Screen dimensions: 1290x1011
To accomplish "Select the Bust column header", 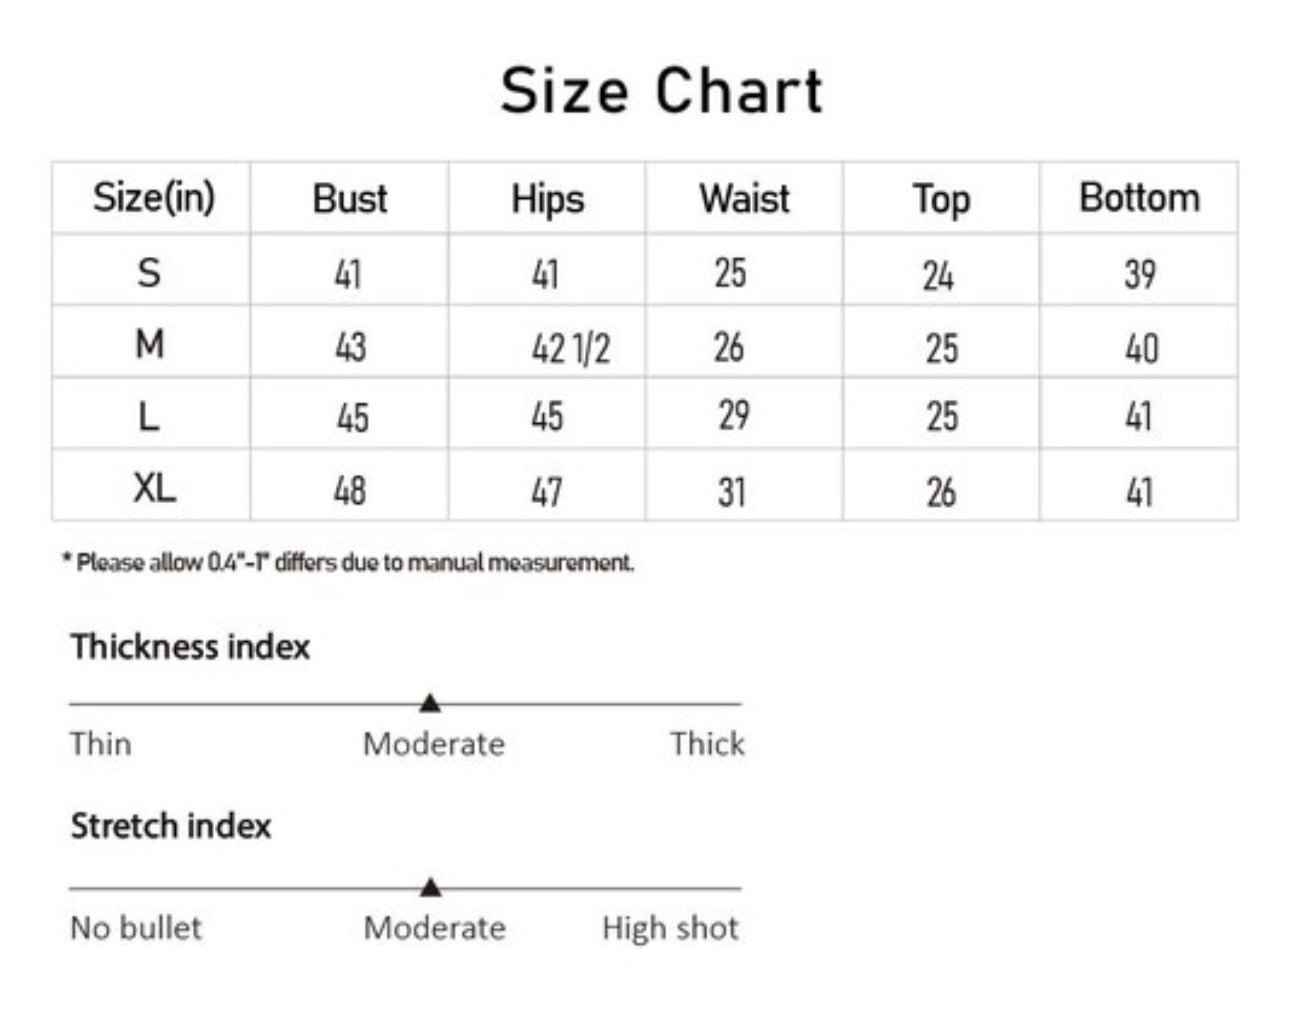I will pyautogui.click(x=350, y=198).
